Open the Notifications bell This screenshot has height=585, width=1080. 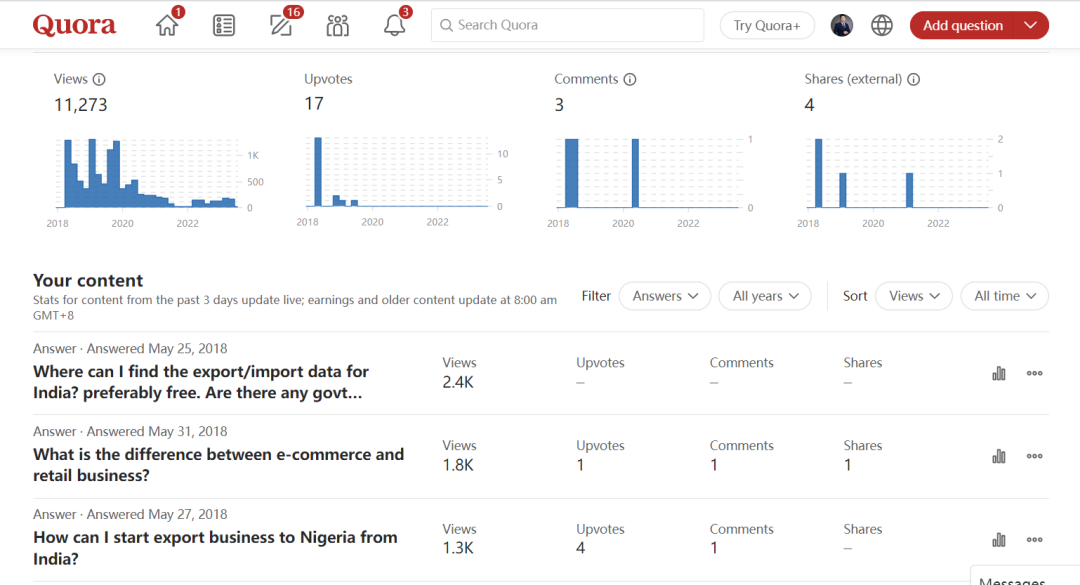tap(394, 26)
